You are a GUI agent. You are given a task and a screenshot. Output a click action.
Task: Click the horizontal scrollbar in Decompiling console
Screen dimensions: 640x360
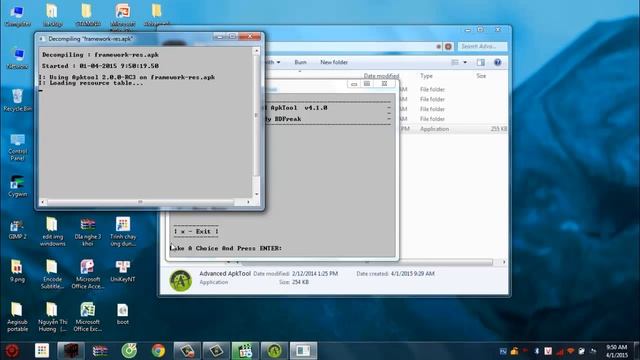(140, 202)
